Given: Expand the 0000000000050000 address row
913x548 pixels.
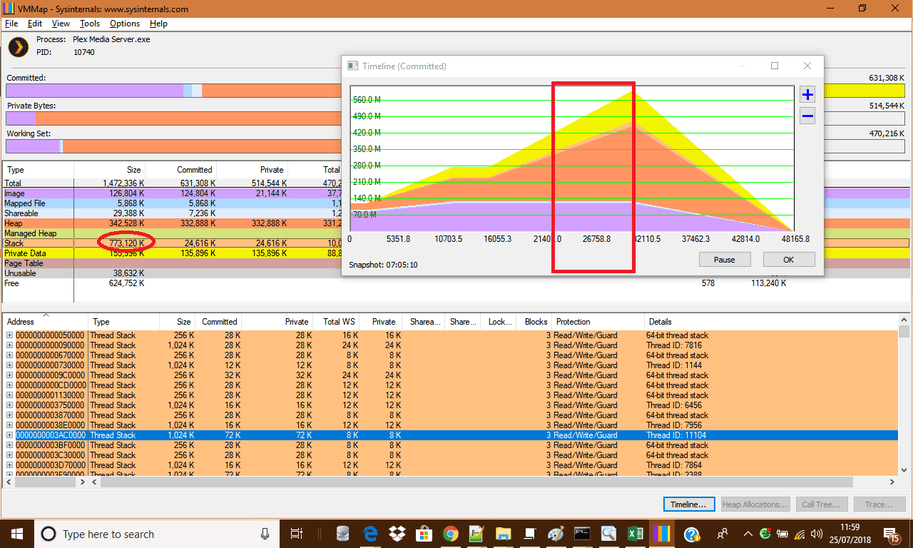Looking at the screenshot, I should pyautogui.click(x=10, y=335).
